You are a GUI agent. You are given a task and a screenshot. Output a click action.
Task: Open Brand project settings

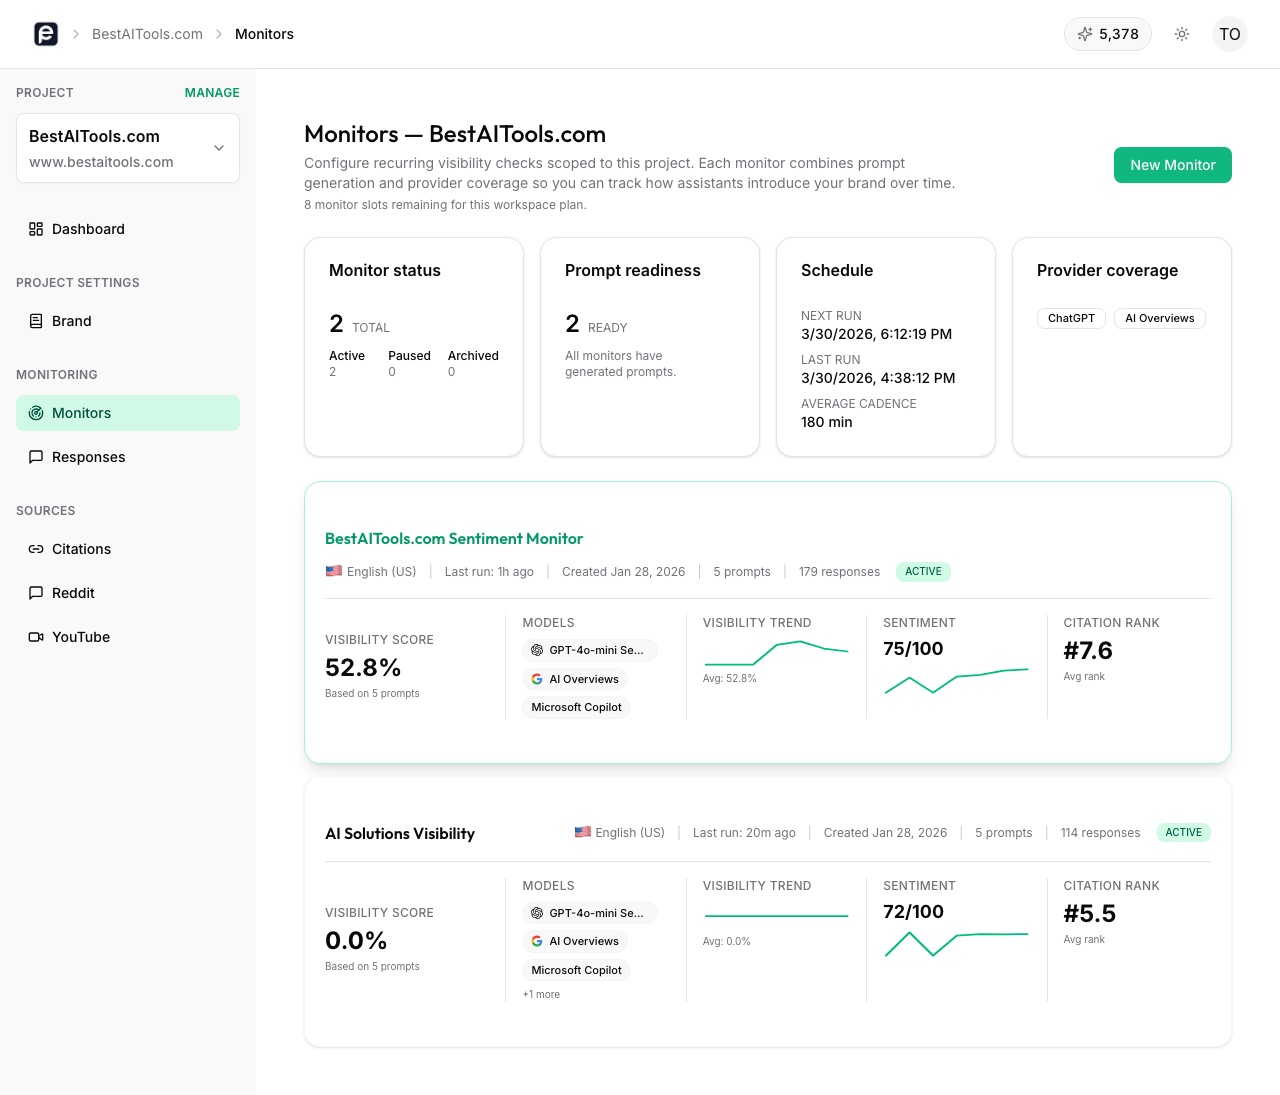(x=128, y=321)
